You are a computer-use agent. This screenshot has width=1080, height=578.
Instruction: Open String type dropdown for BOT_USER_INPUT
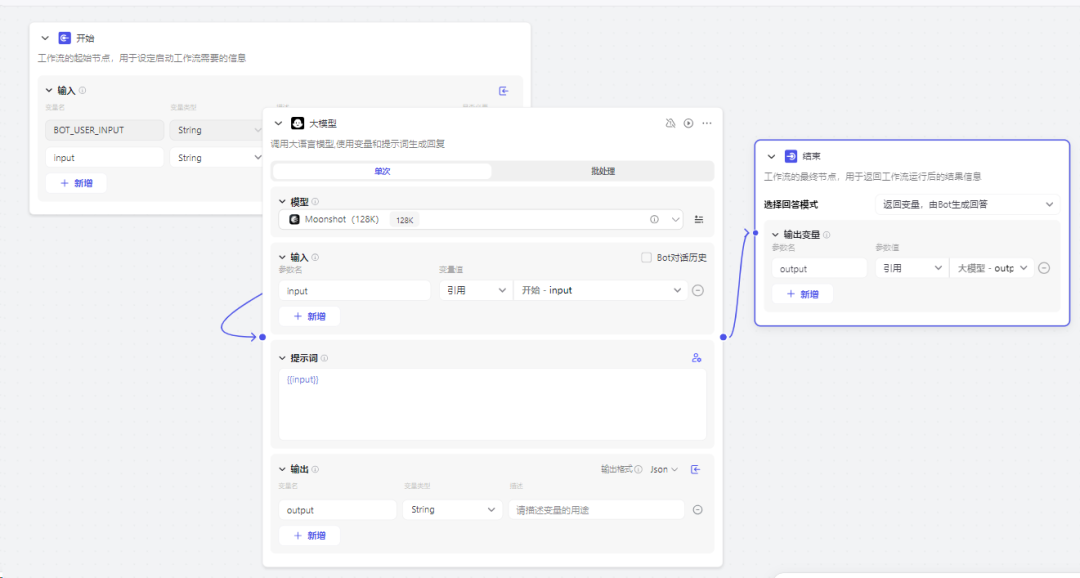click(216, 130)
